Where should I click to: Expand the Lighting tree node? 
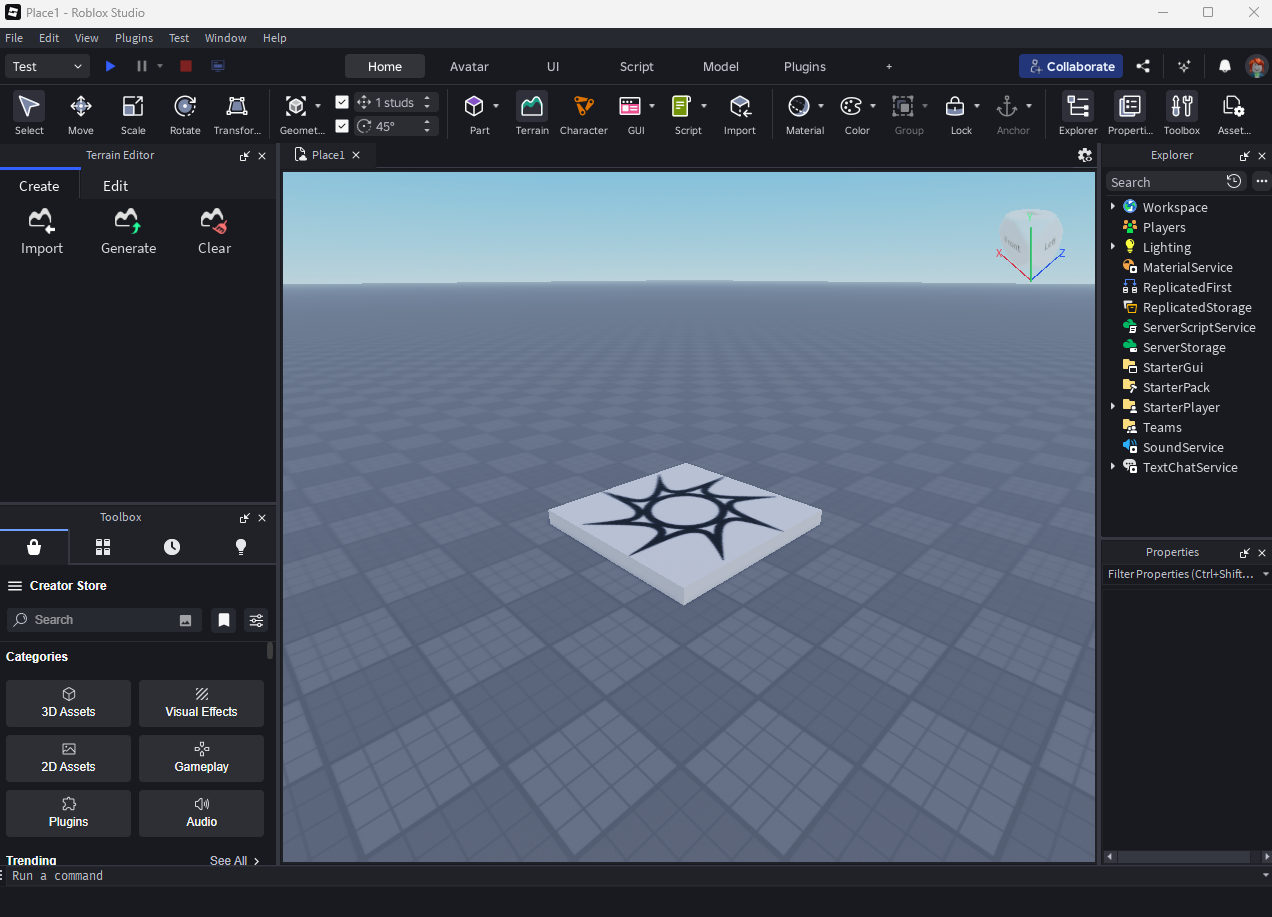(x=1113, y=247)
